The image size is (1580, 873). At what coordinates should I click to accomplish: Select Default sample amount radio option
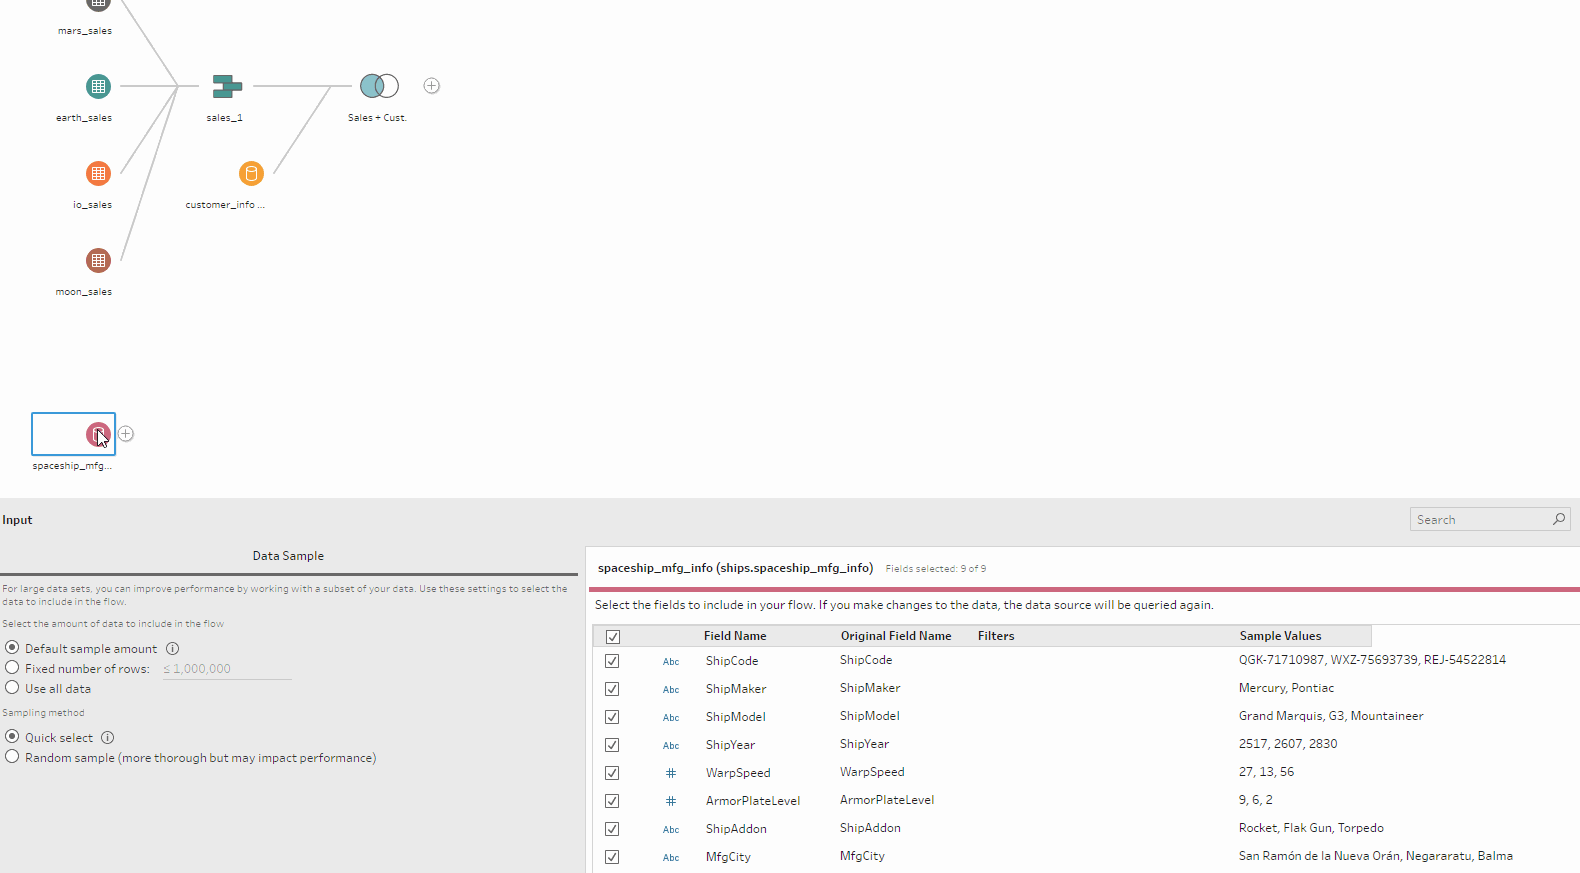click(x=12, y=647)
